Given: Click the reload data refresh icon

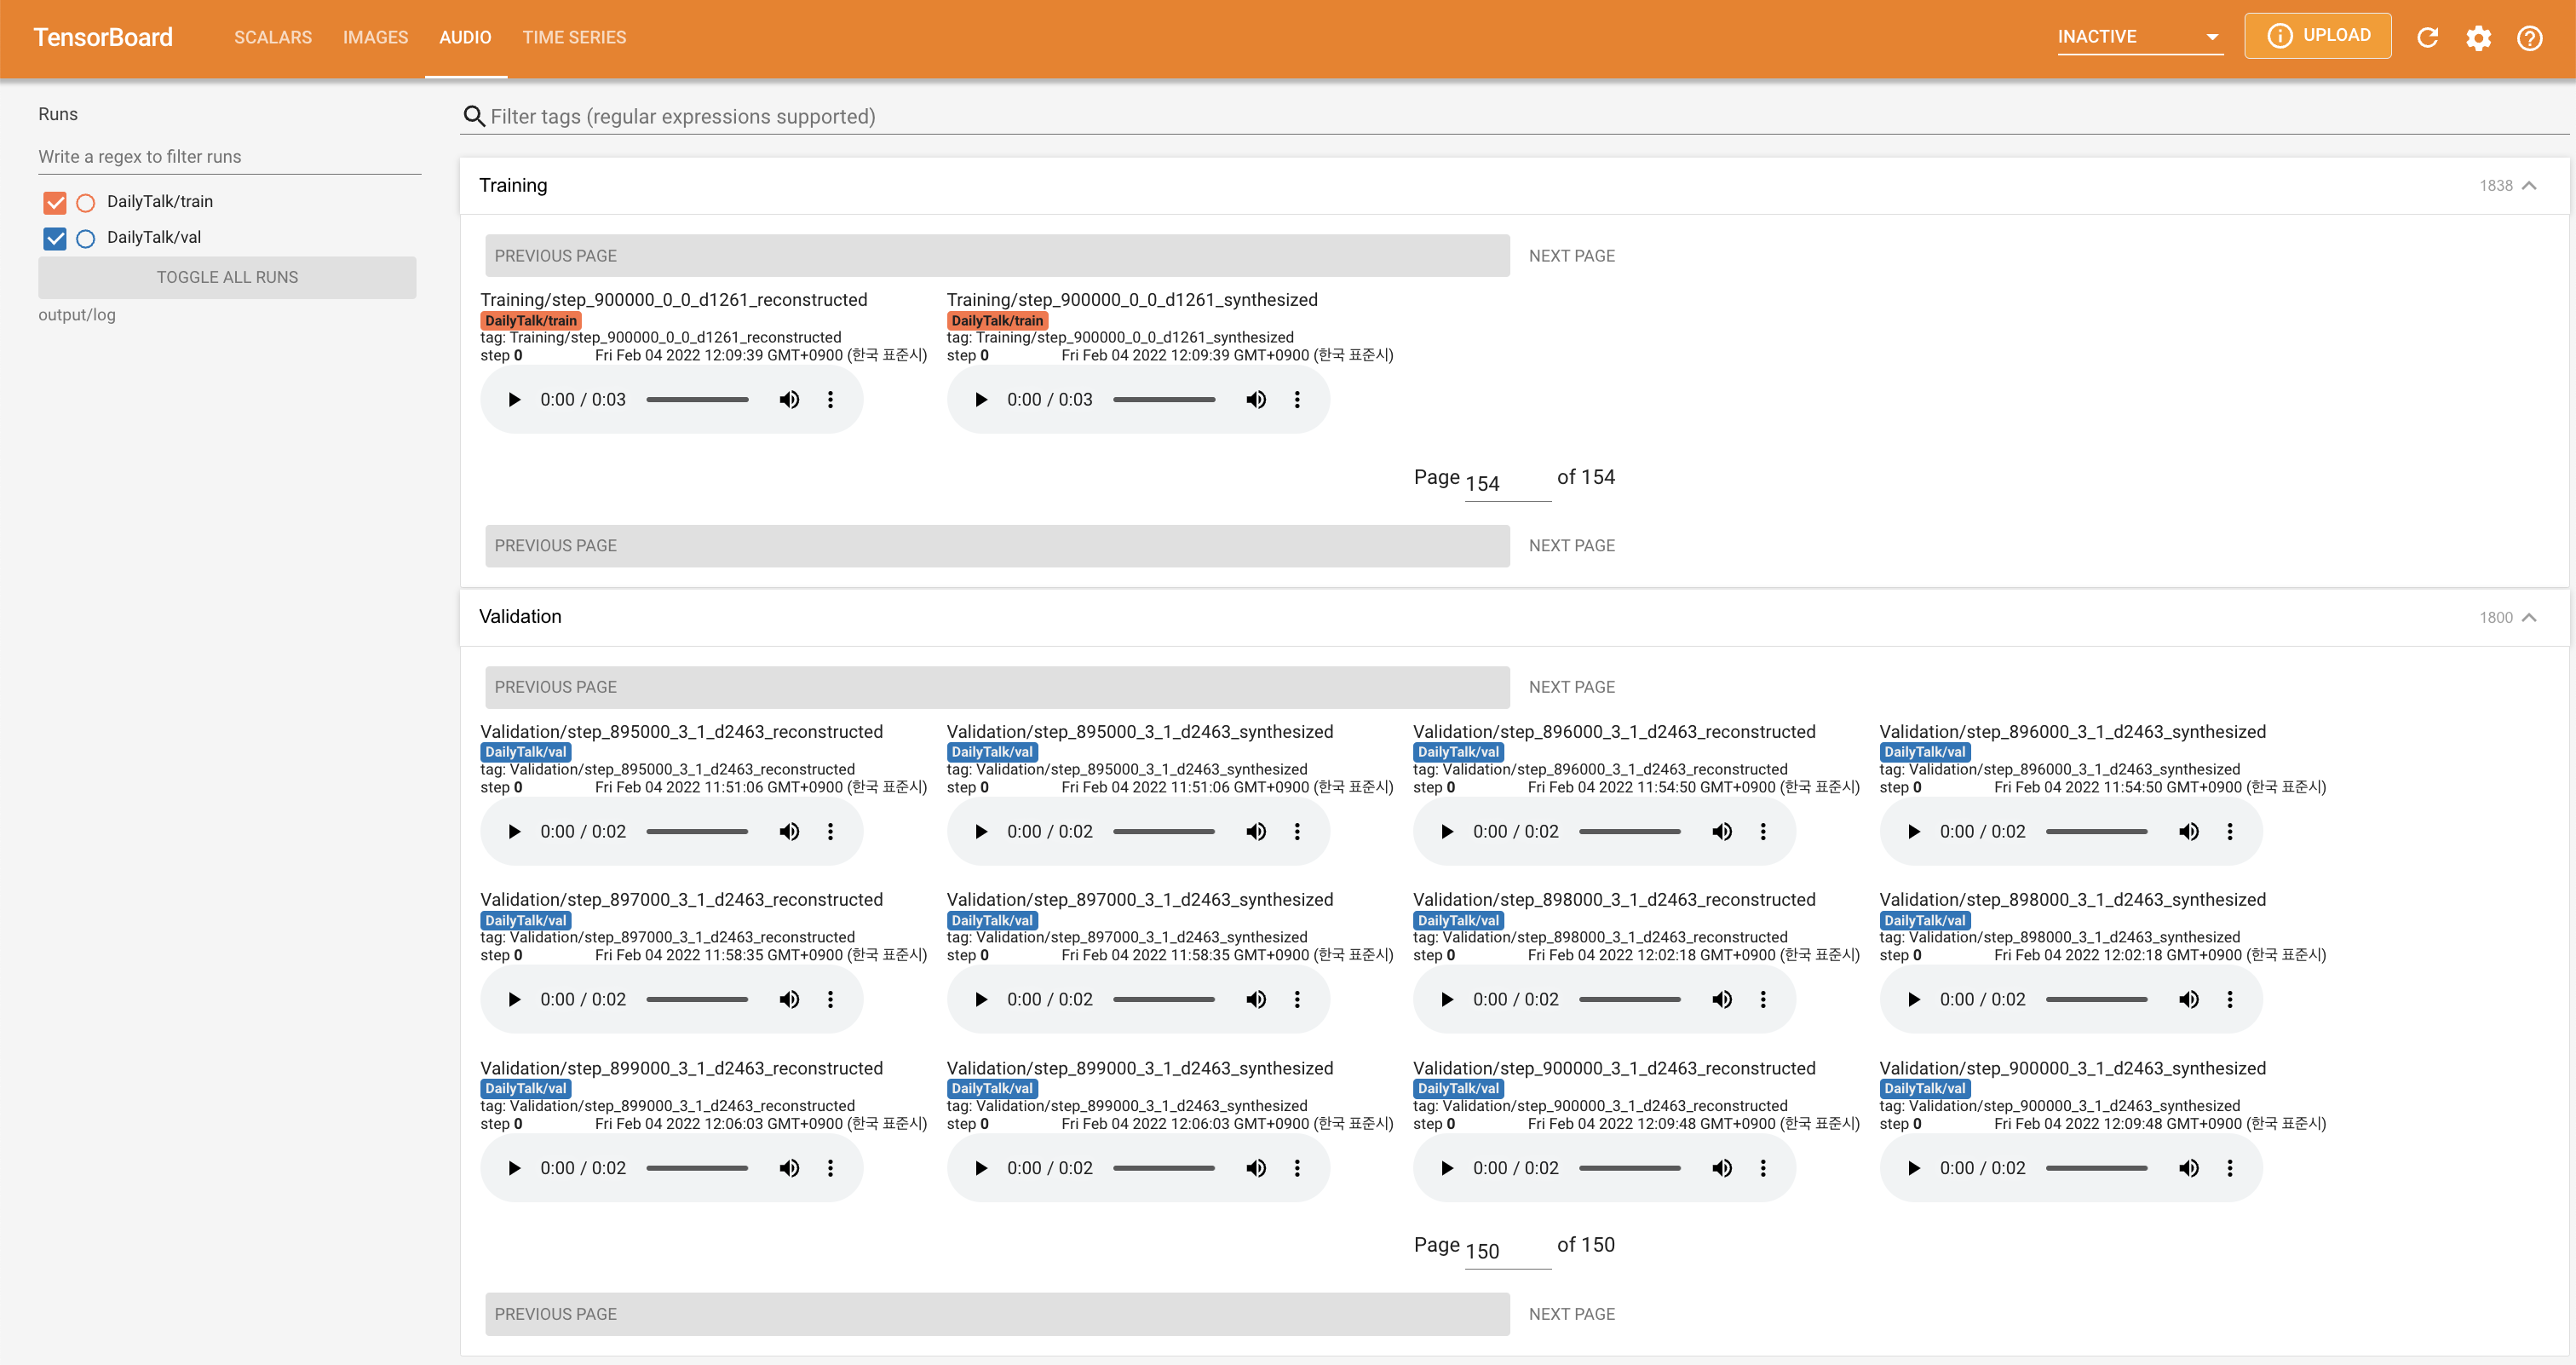Looking at the screenshot, I should tap(2427, 38).
